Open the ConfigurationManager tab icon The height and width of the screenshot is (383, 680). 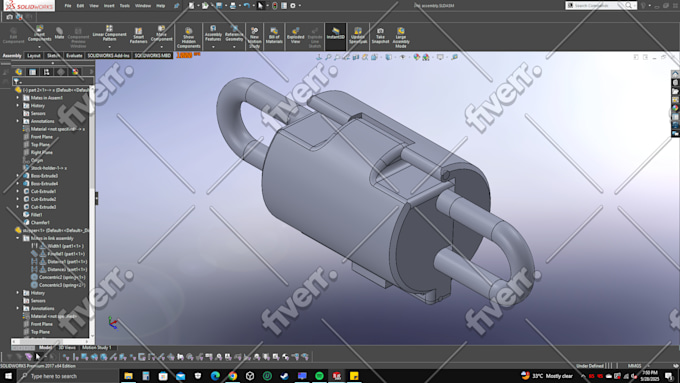(46, 72)
